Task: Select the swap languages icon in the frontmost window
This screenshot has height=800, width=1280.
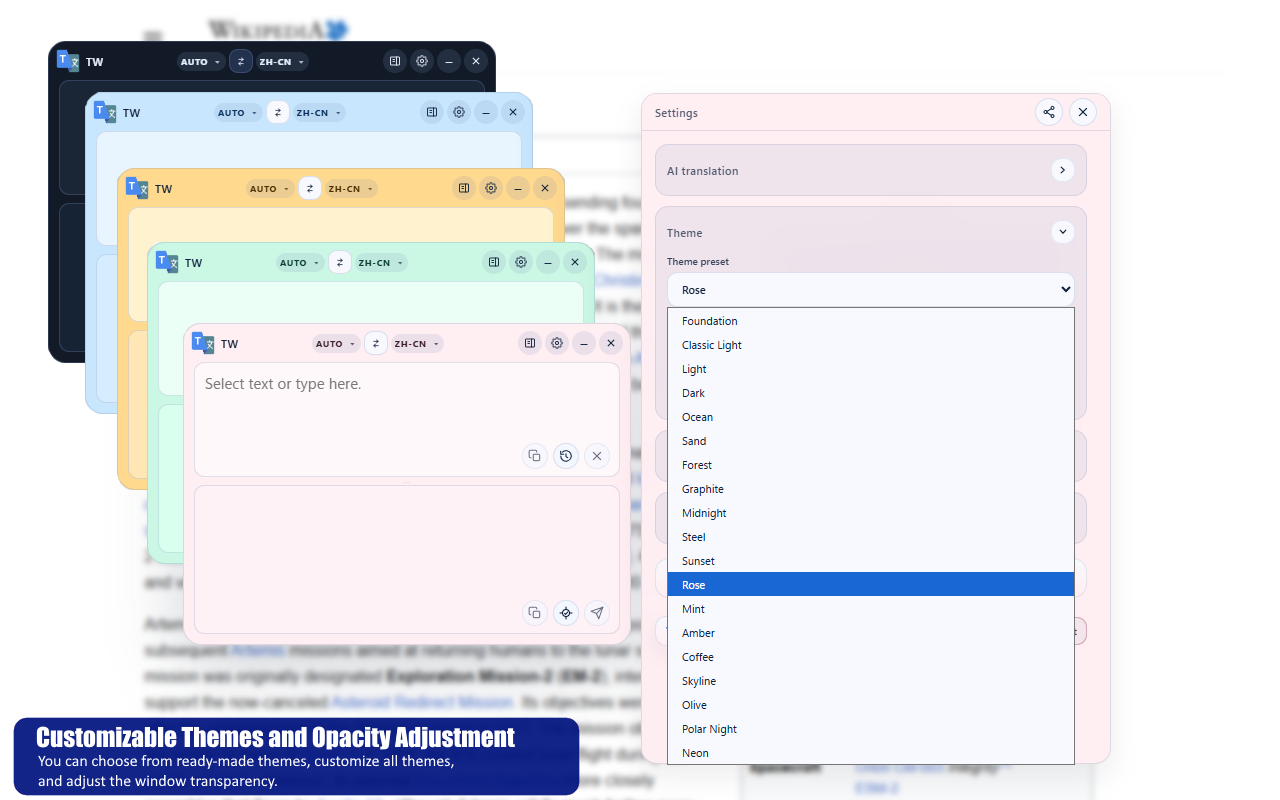Action: [x=375, y=343]
